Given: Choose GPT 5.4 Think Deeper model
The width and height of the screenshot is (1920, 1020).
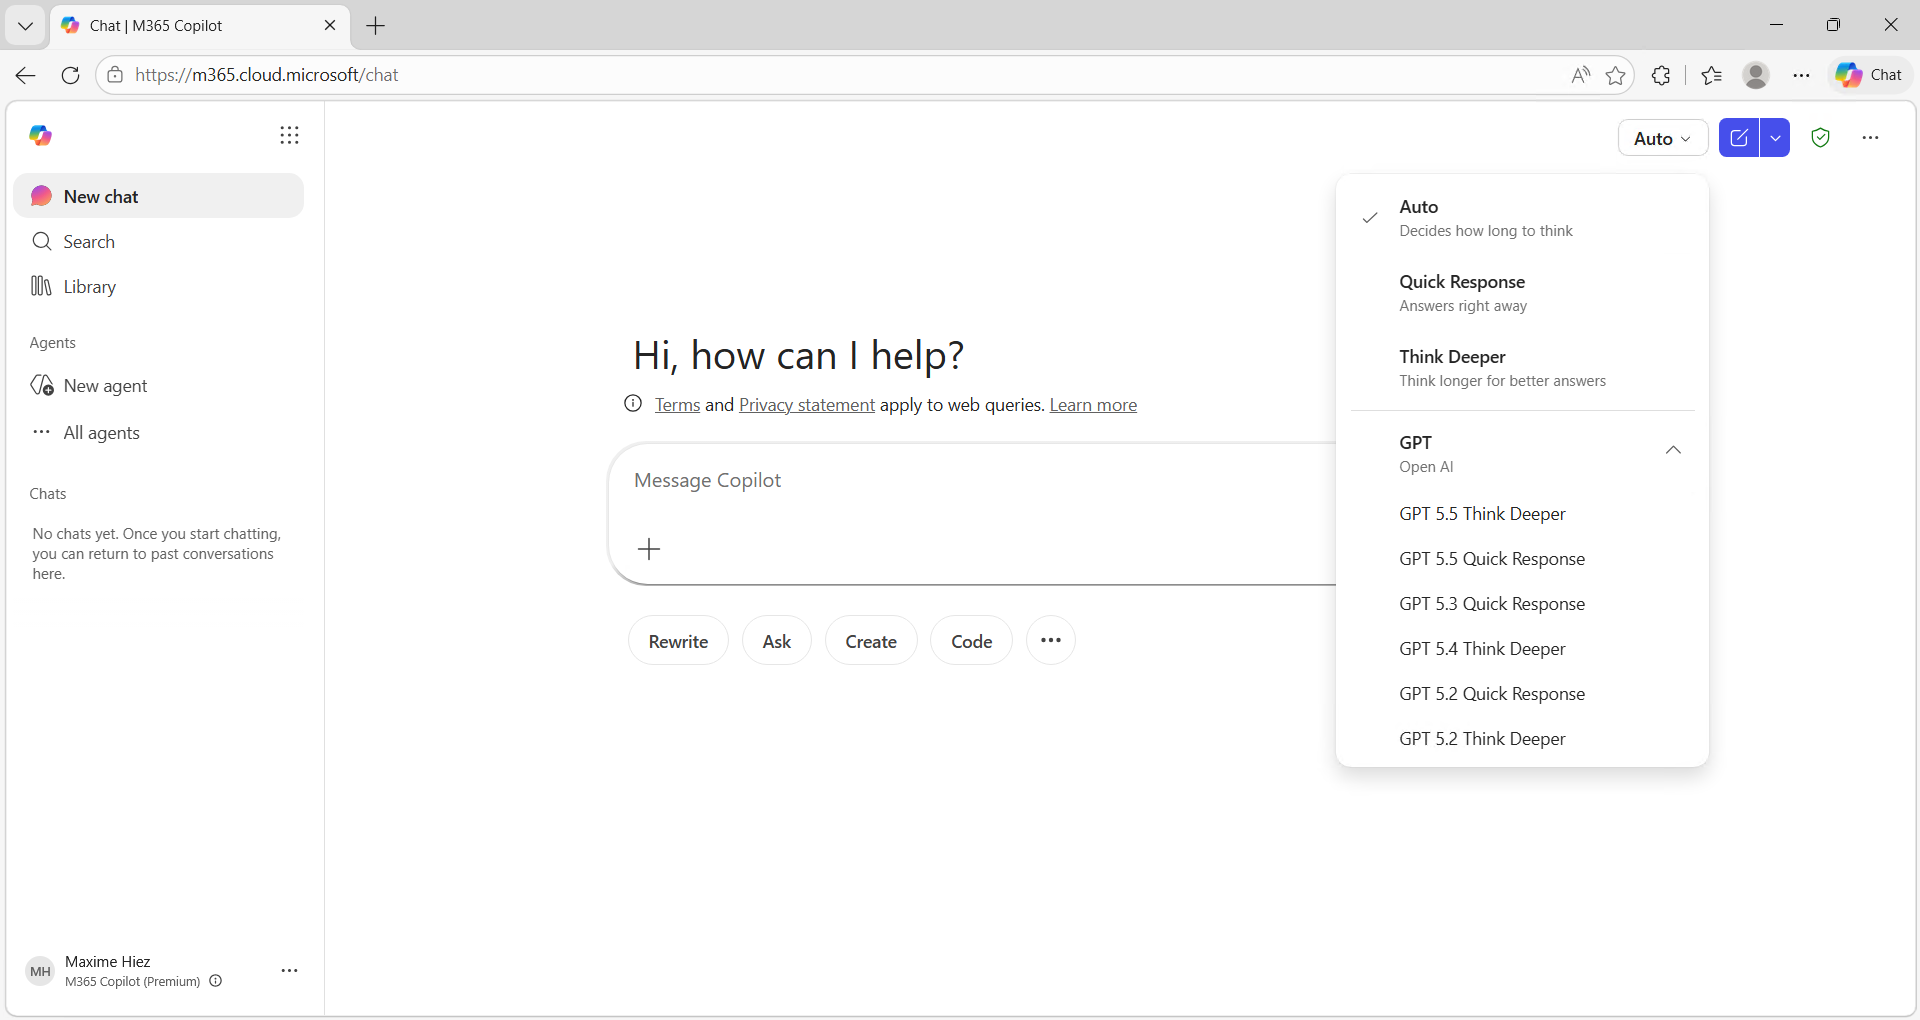Looking at the screenshot, I should 1522,649.
